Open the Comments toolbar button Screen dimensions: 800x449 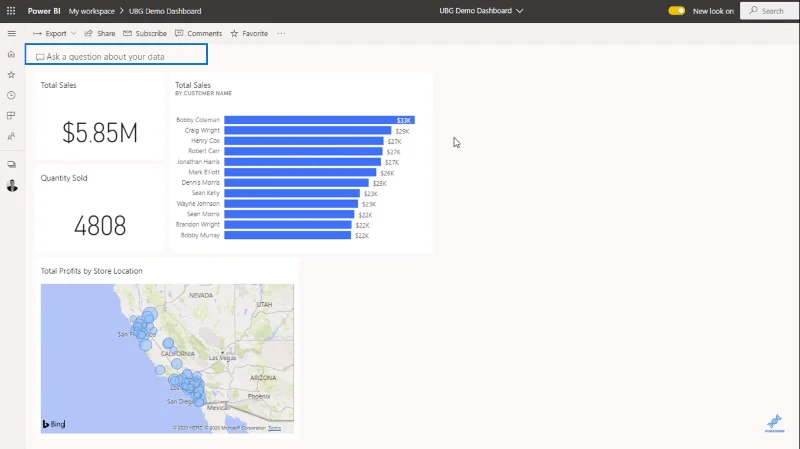198,33
